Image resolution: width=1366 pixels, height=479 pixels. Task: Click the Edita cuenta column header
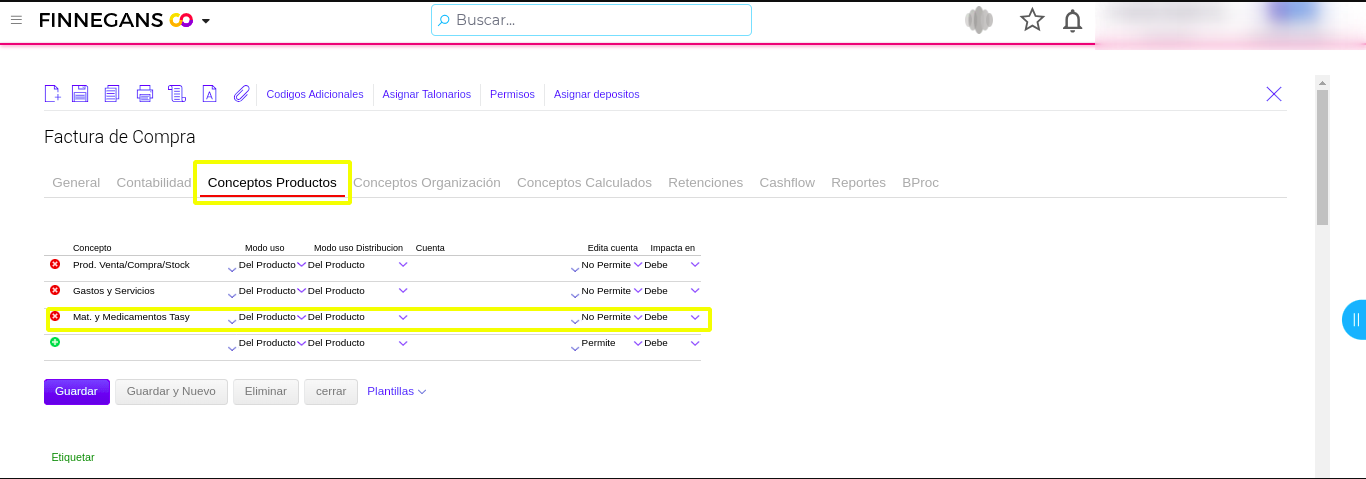612,248
